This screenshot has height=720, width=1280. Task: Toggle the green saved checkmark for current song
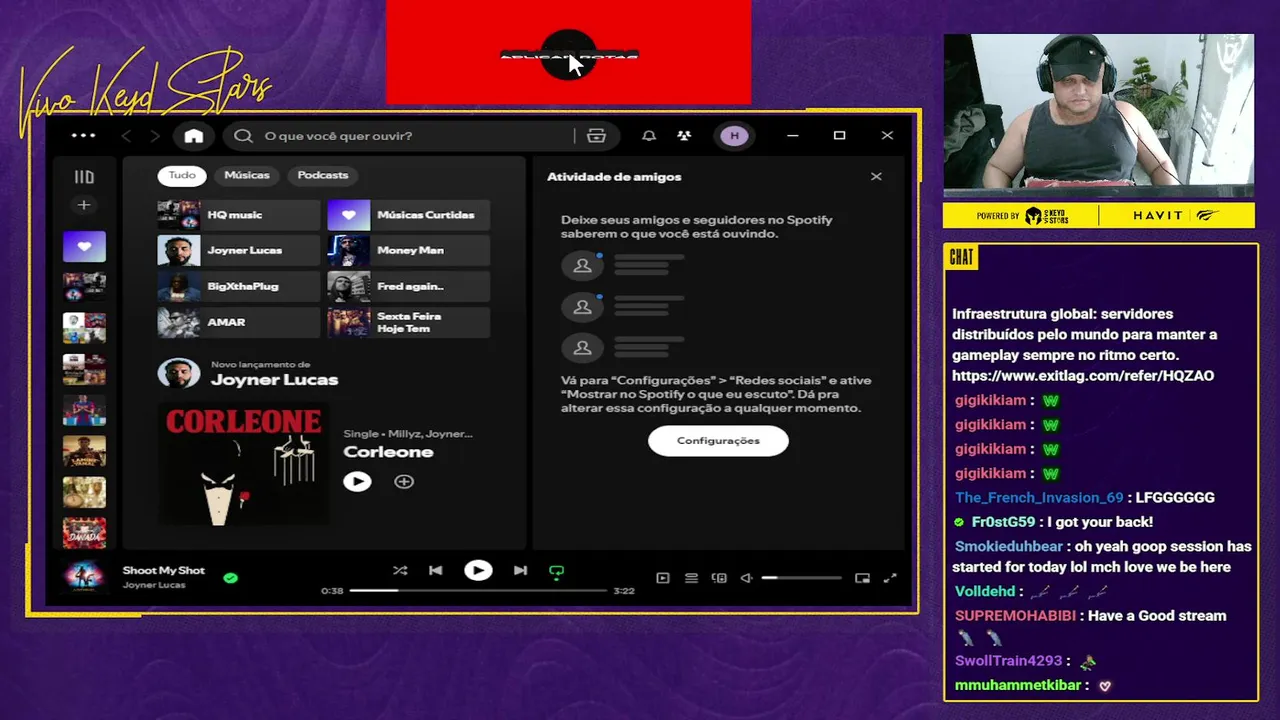click(230, 578)
